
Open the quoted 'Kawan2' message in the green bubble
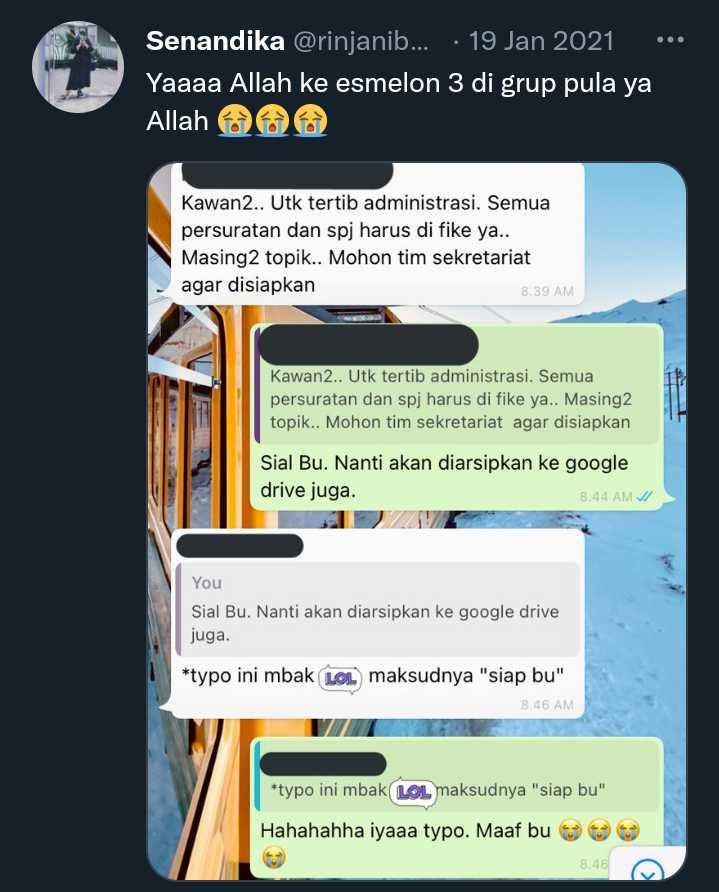pyautogui.click(x=456, y=386)
